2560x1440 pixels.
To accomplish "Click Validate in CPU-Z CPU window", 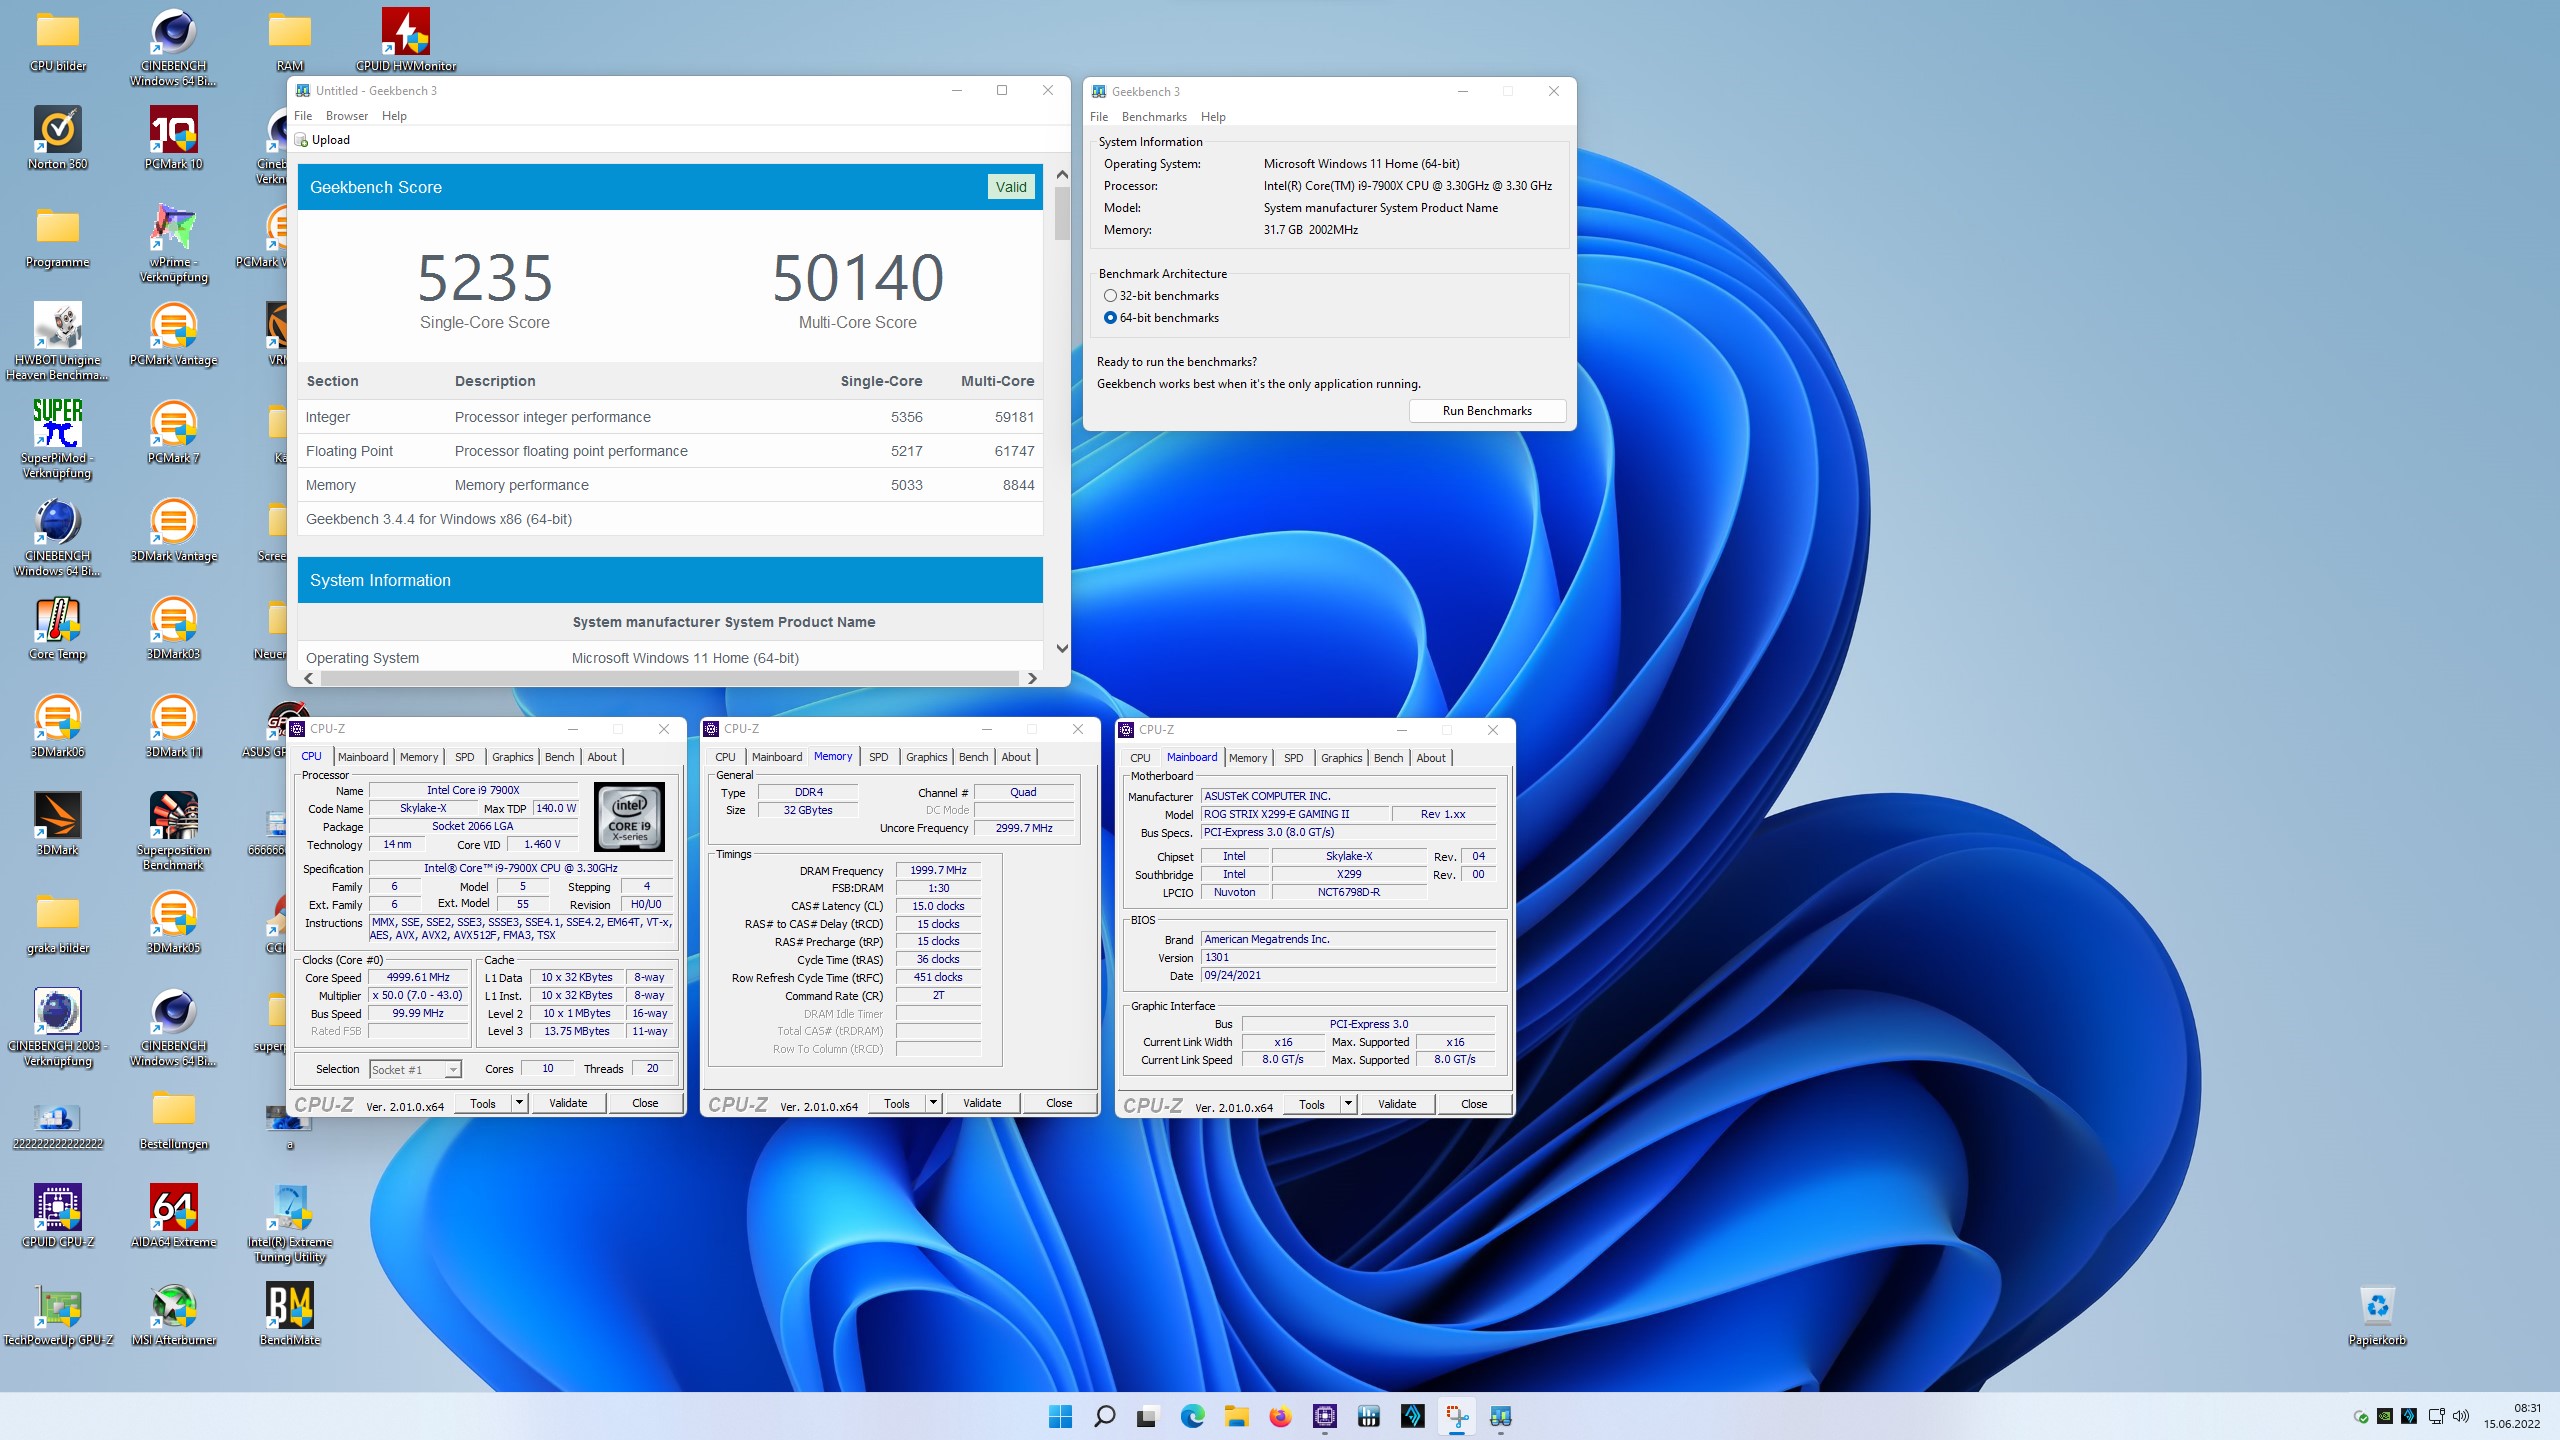I will (x=568, y=1103).
